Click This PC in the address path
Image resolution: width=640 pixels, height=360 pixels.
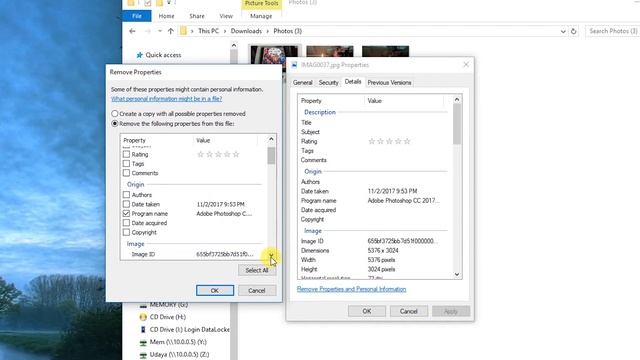[x=208, y=31]
